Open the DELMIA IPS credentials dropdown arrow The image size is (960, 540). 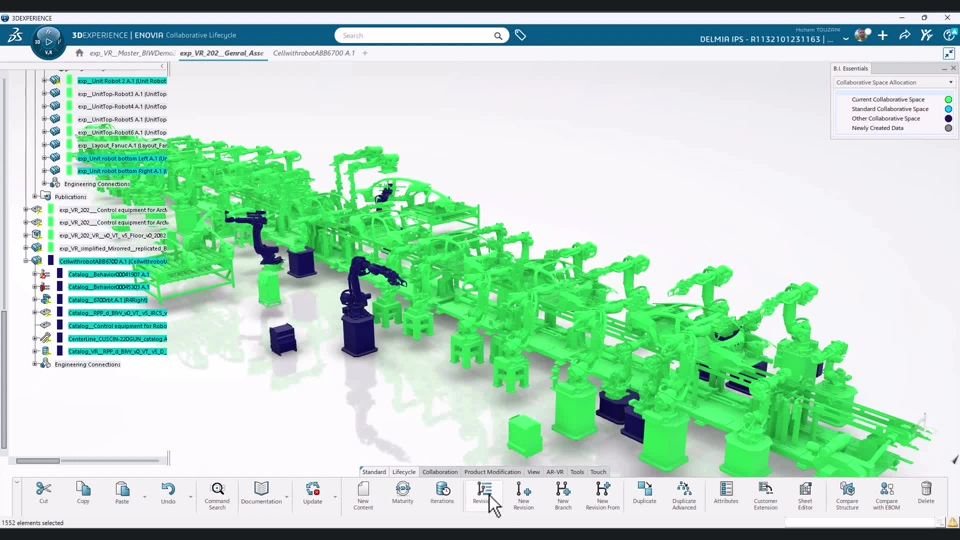point(846,39)
